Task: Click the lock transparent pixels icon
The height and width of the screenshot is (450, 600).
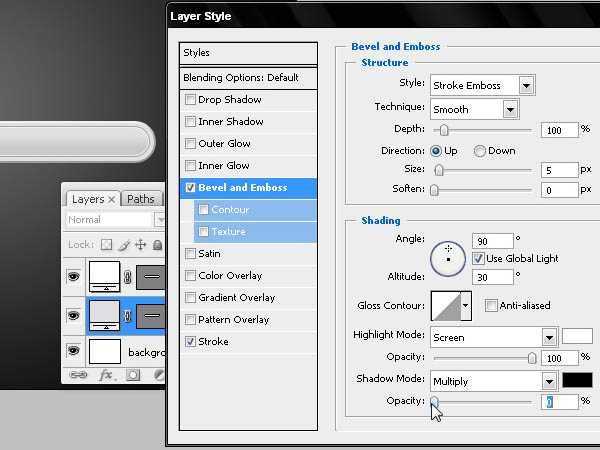Action: pyautogui.click(x=106, y=245)
